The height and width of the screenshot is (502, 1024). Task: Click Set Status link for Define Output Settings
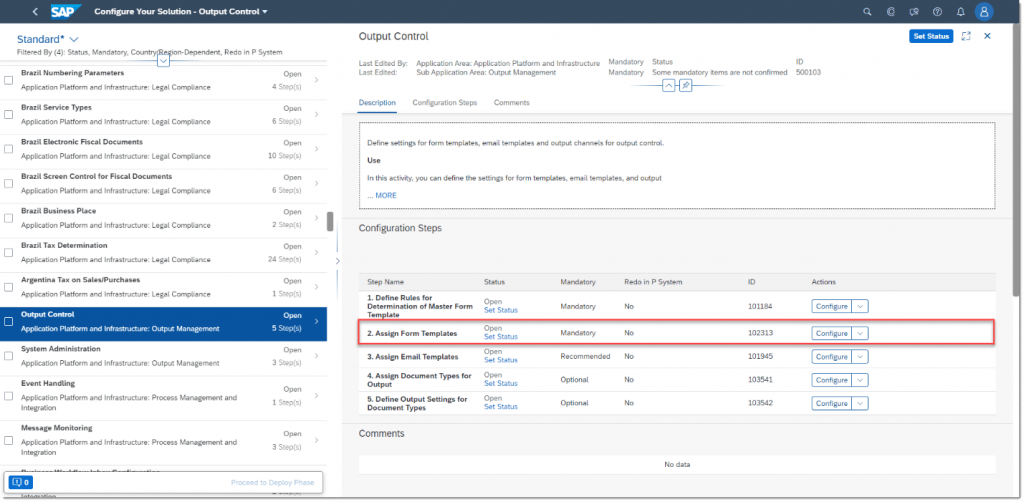pos(500,407)
